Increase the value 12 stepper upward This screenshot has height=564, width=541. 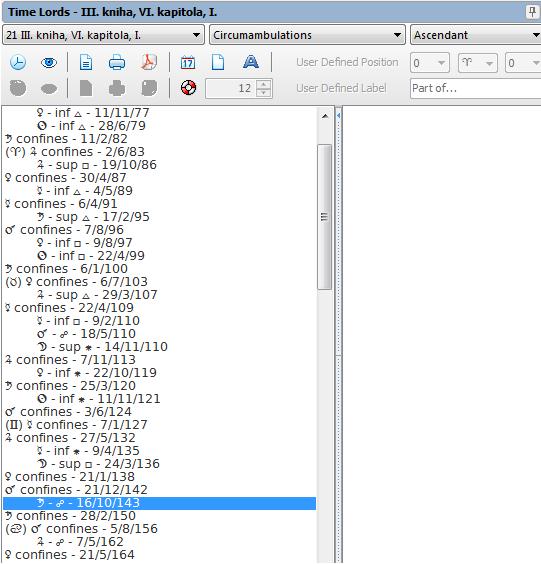(264, 84)
